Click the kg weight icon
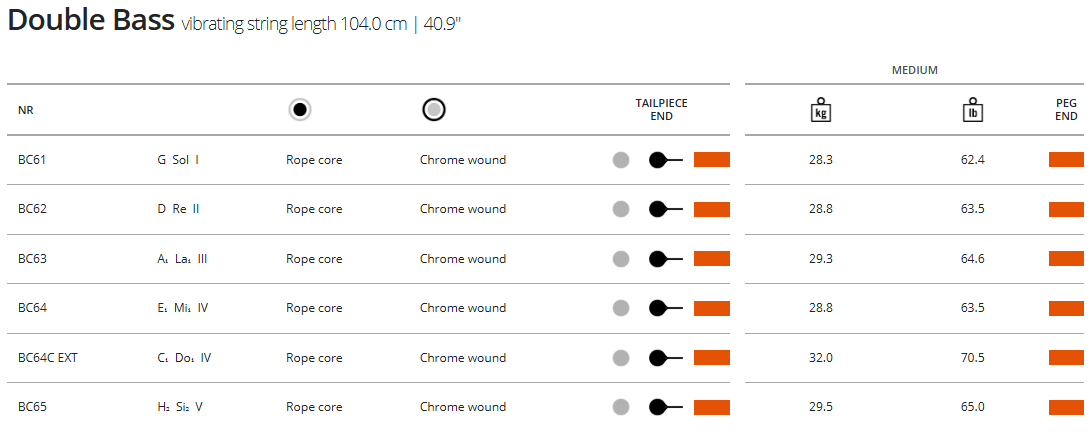 pos(820,110)
